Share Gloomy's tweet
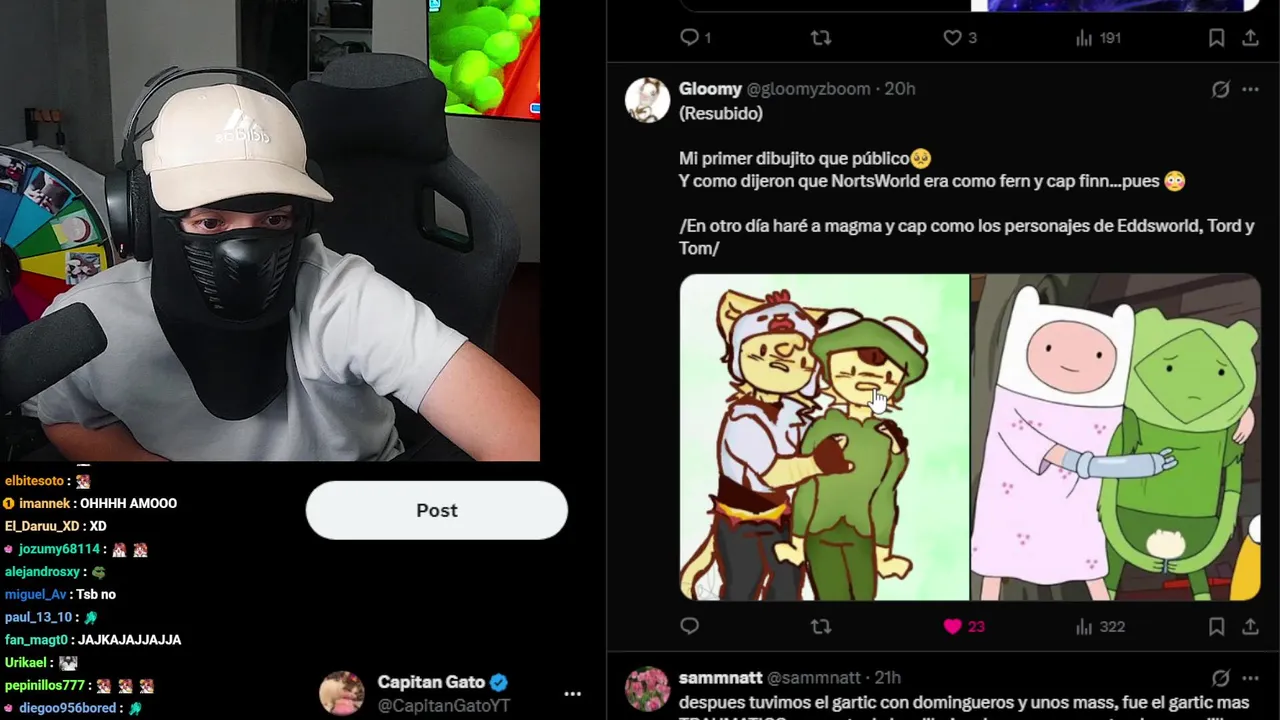This screenshot has width=1280, height=720. [1250, 627]
